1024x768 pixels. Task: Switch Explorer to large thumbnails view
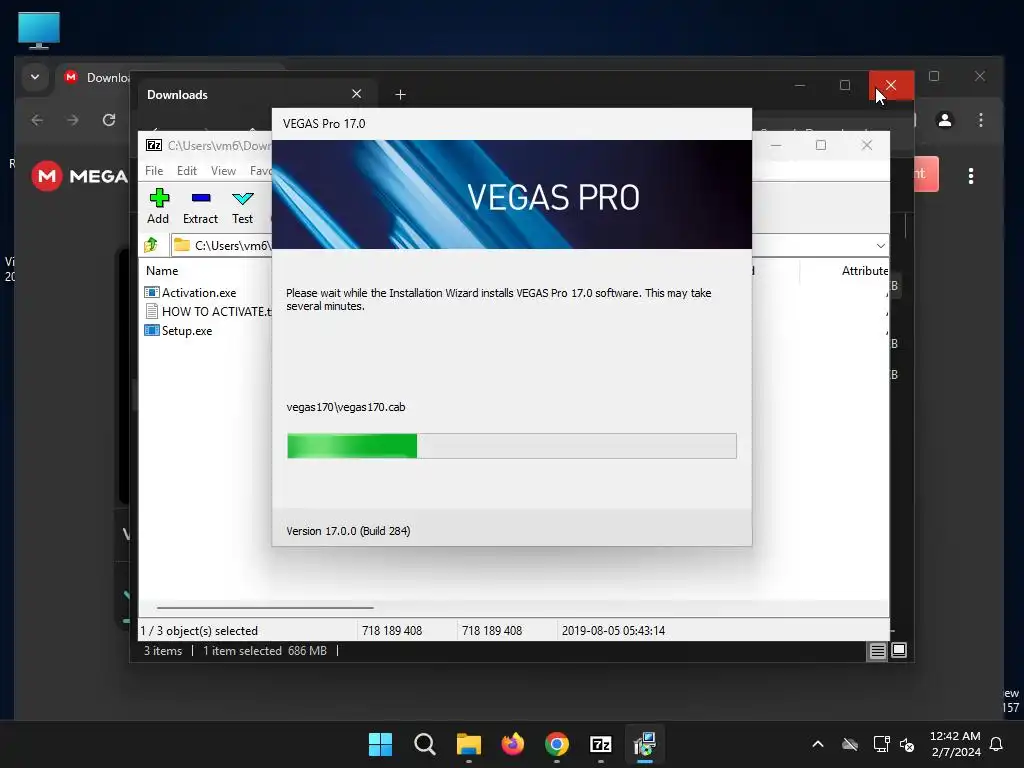point(899,650)
